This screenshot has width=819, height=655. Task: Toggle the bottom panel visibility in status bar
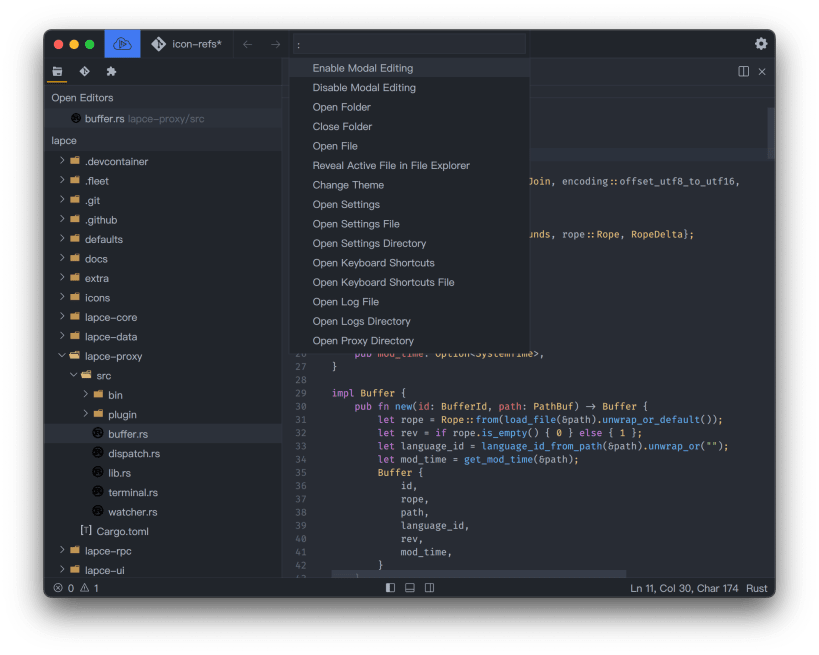coord(409,587)
